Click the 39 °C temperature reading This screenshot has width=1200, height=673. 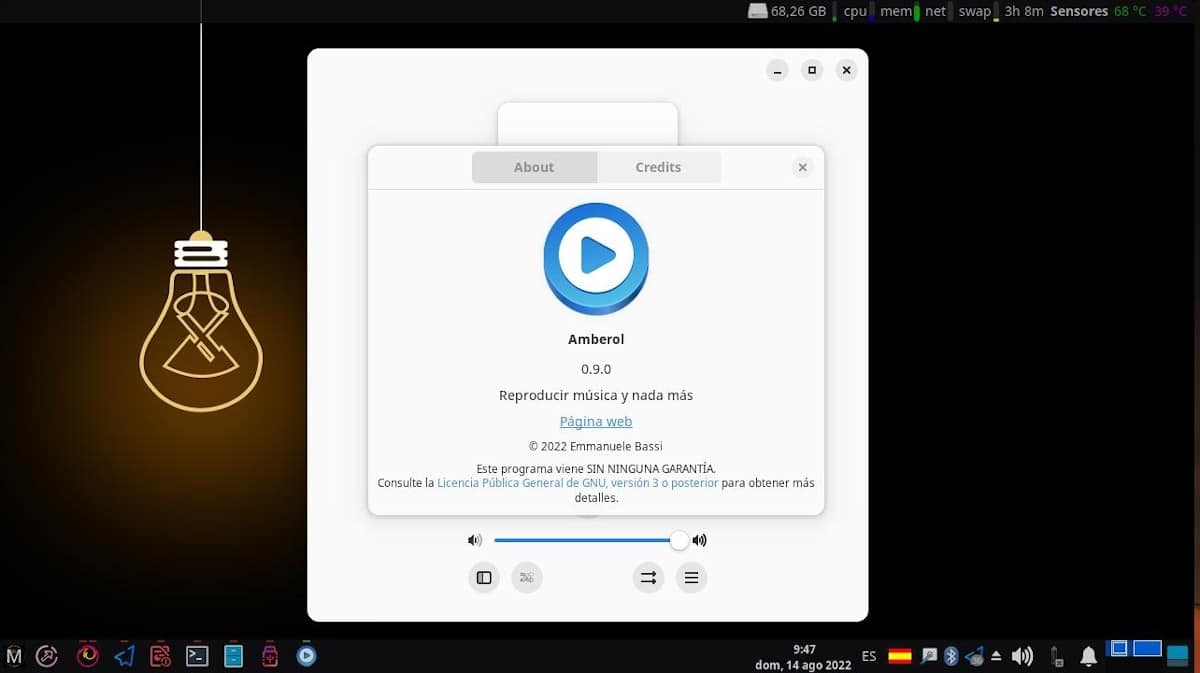(1170, 11)
